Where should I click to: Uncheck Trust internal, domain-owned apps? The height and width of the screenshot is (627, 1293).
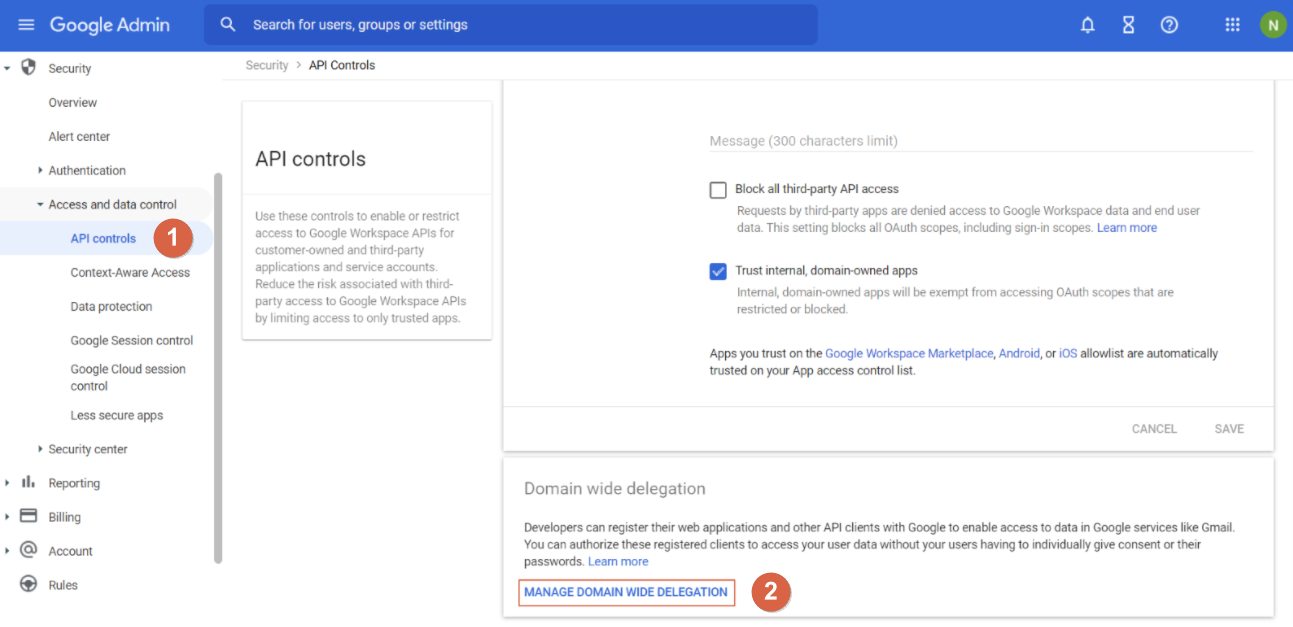[718, 271]
